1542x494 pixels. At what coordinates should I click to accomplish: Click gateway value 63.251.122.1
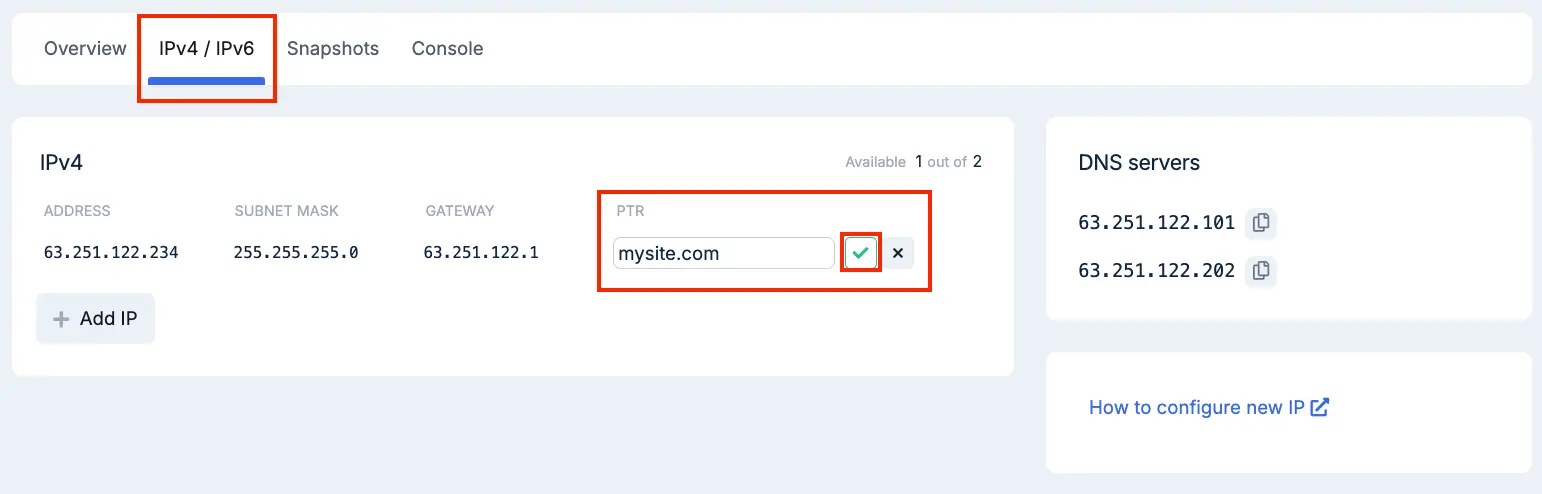pyautogui.click(x=481, y=252)
